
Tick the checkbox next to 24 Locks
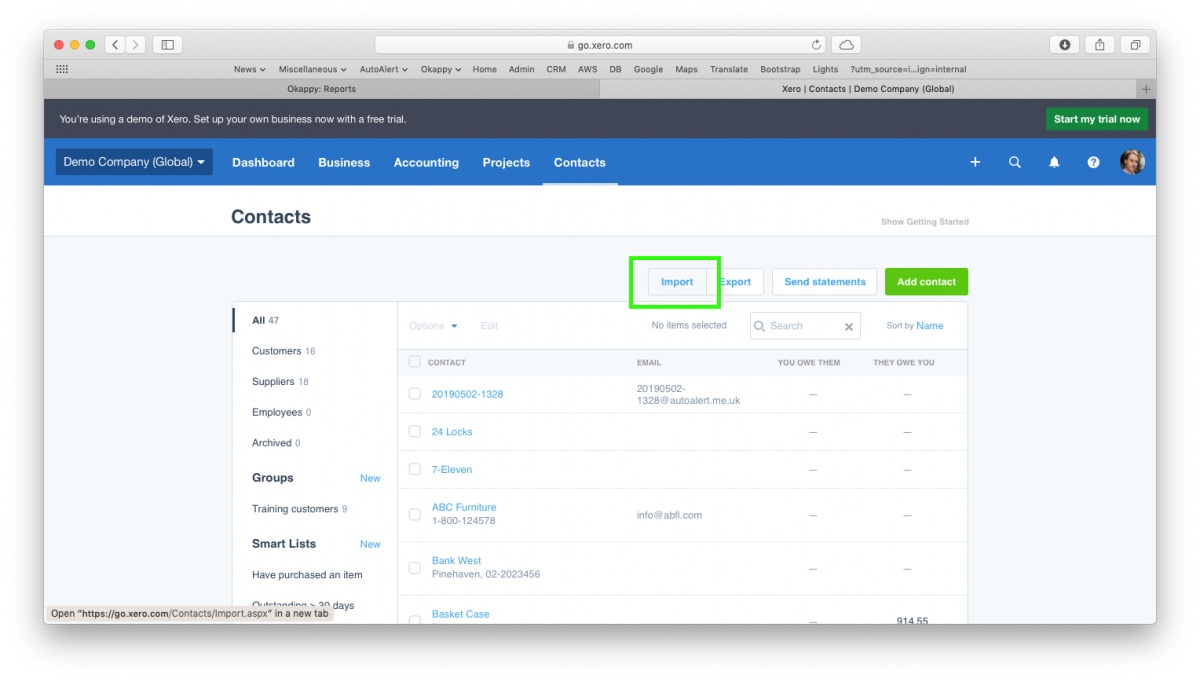tap(414, 431)
